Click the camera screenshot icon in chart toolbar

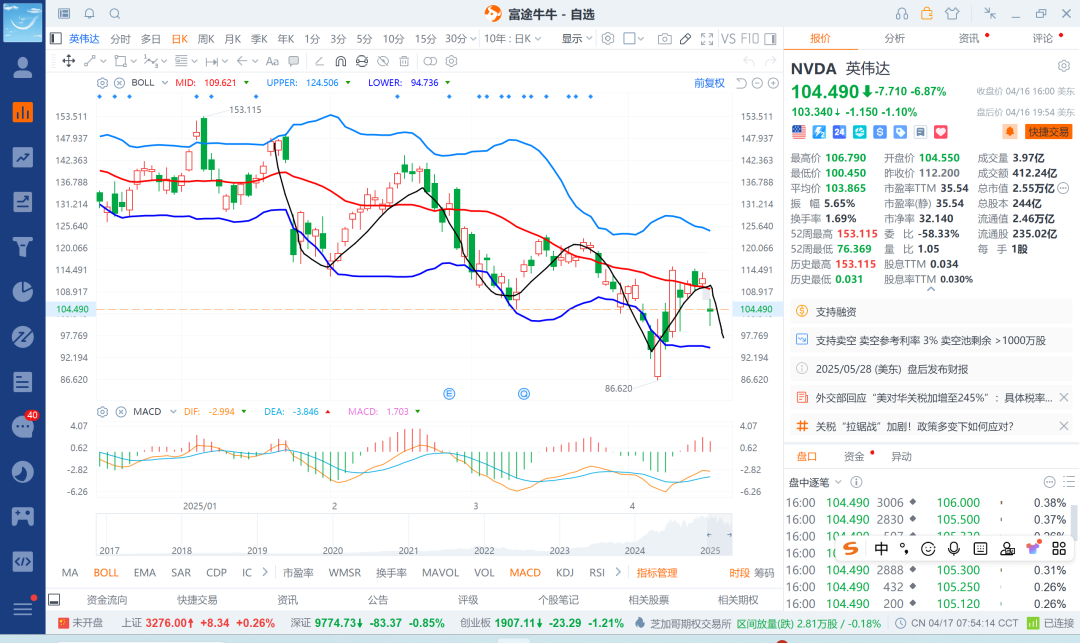pos(665,39)
